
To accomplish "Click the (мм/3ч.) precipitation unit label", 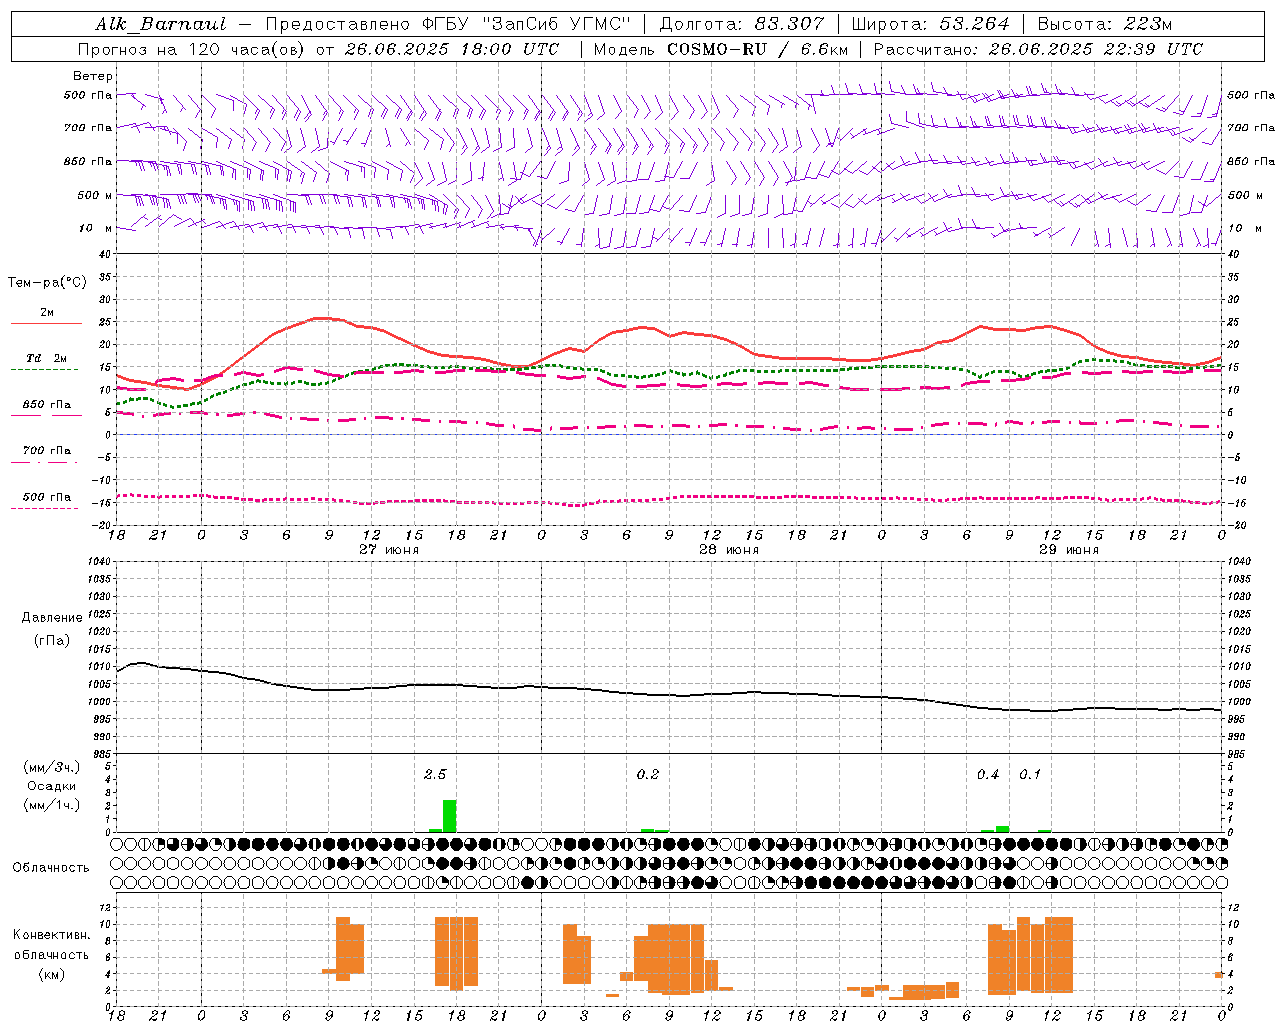I will 52,767.
